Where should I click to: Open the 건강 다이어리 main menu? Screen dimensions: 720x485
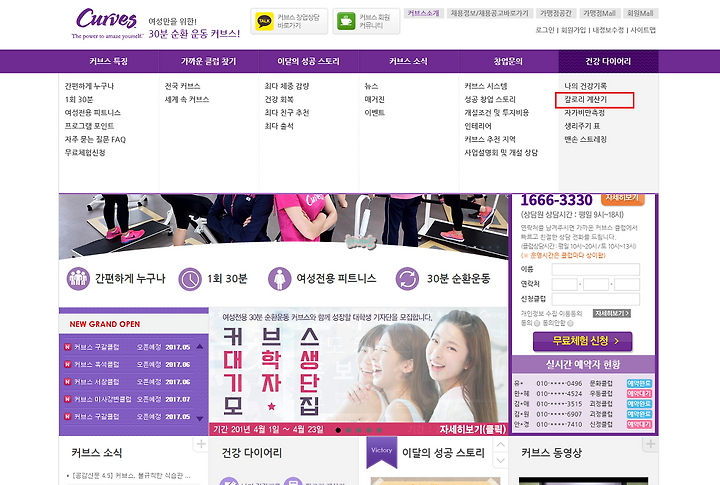pos(608,62)
